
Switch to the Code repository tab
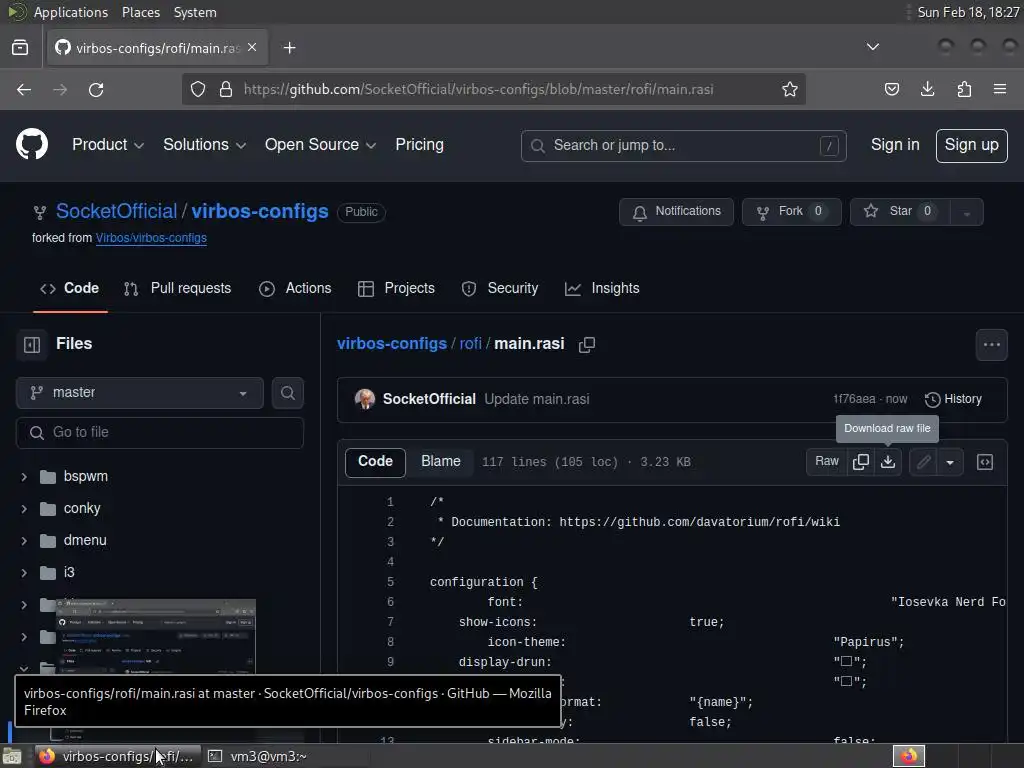click(x=70, y=288)
